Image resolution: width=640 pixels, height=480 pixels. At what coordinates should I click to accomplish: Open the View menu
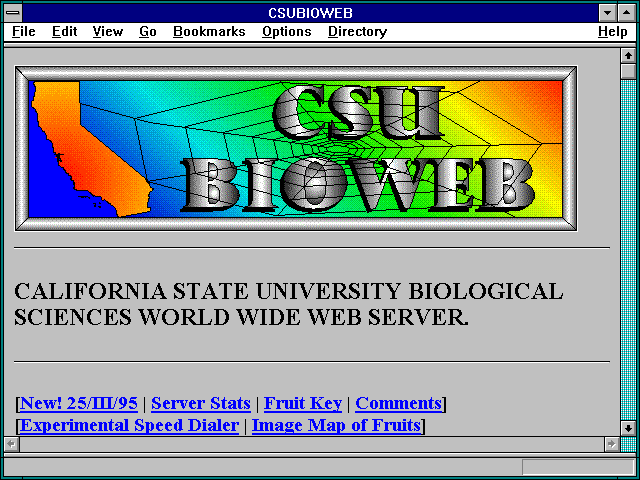tap(108, 31)
